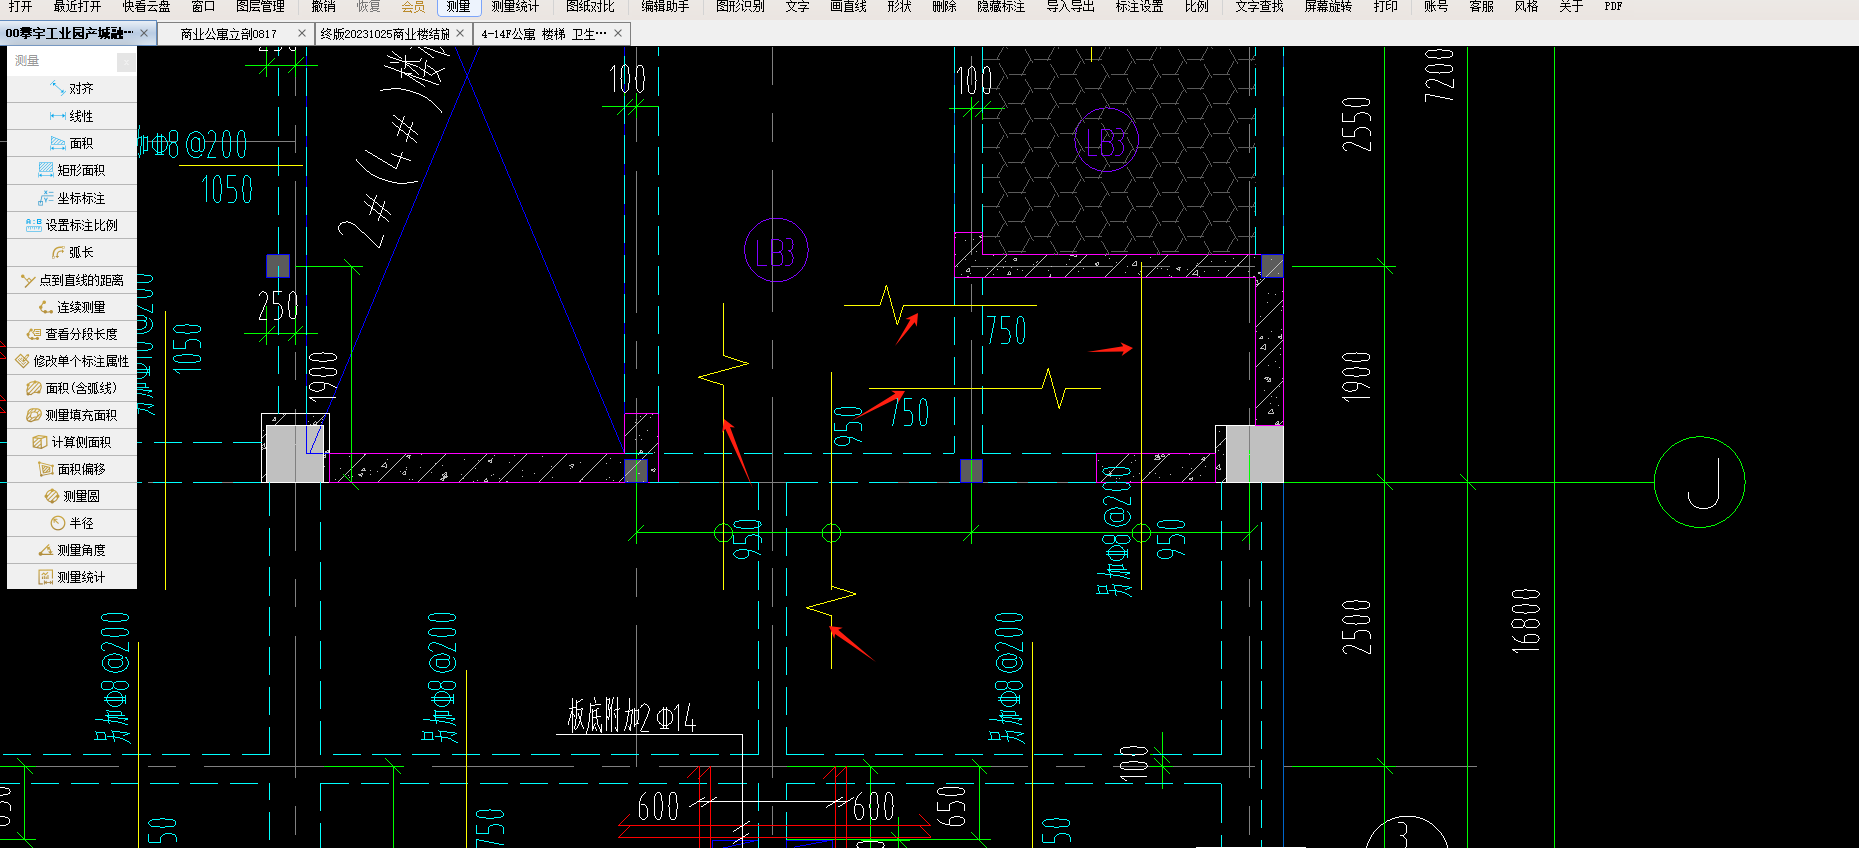
Task: Switch to the 4-14F公寓 楼梯 drawing tab
Action: coord(543,33)
